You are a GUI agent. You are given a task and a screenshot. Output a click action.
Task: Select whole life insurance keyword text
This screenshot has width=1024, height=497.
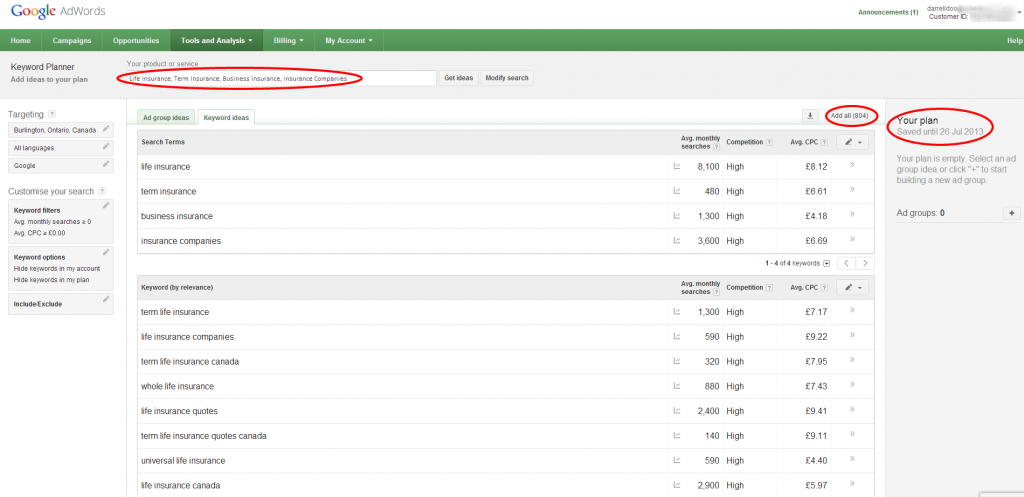coord(178,387)
